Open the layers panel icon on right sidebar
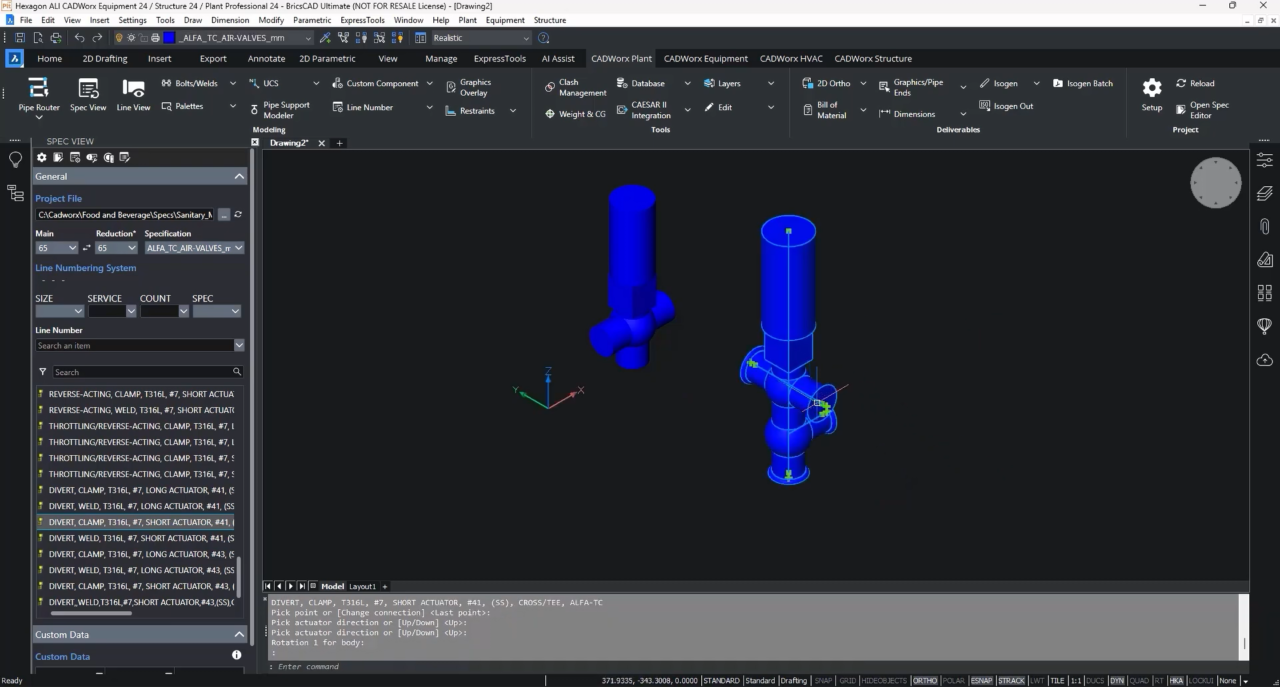 [x=1264, y=193]
